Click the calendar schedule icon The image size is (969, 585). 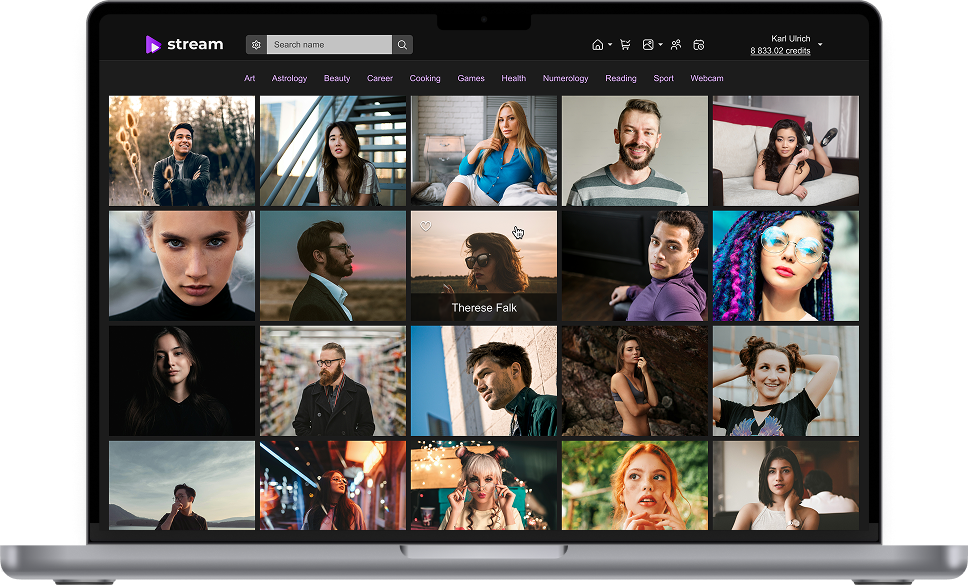point(699,45)
